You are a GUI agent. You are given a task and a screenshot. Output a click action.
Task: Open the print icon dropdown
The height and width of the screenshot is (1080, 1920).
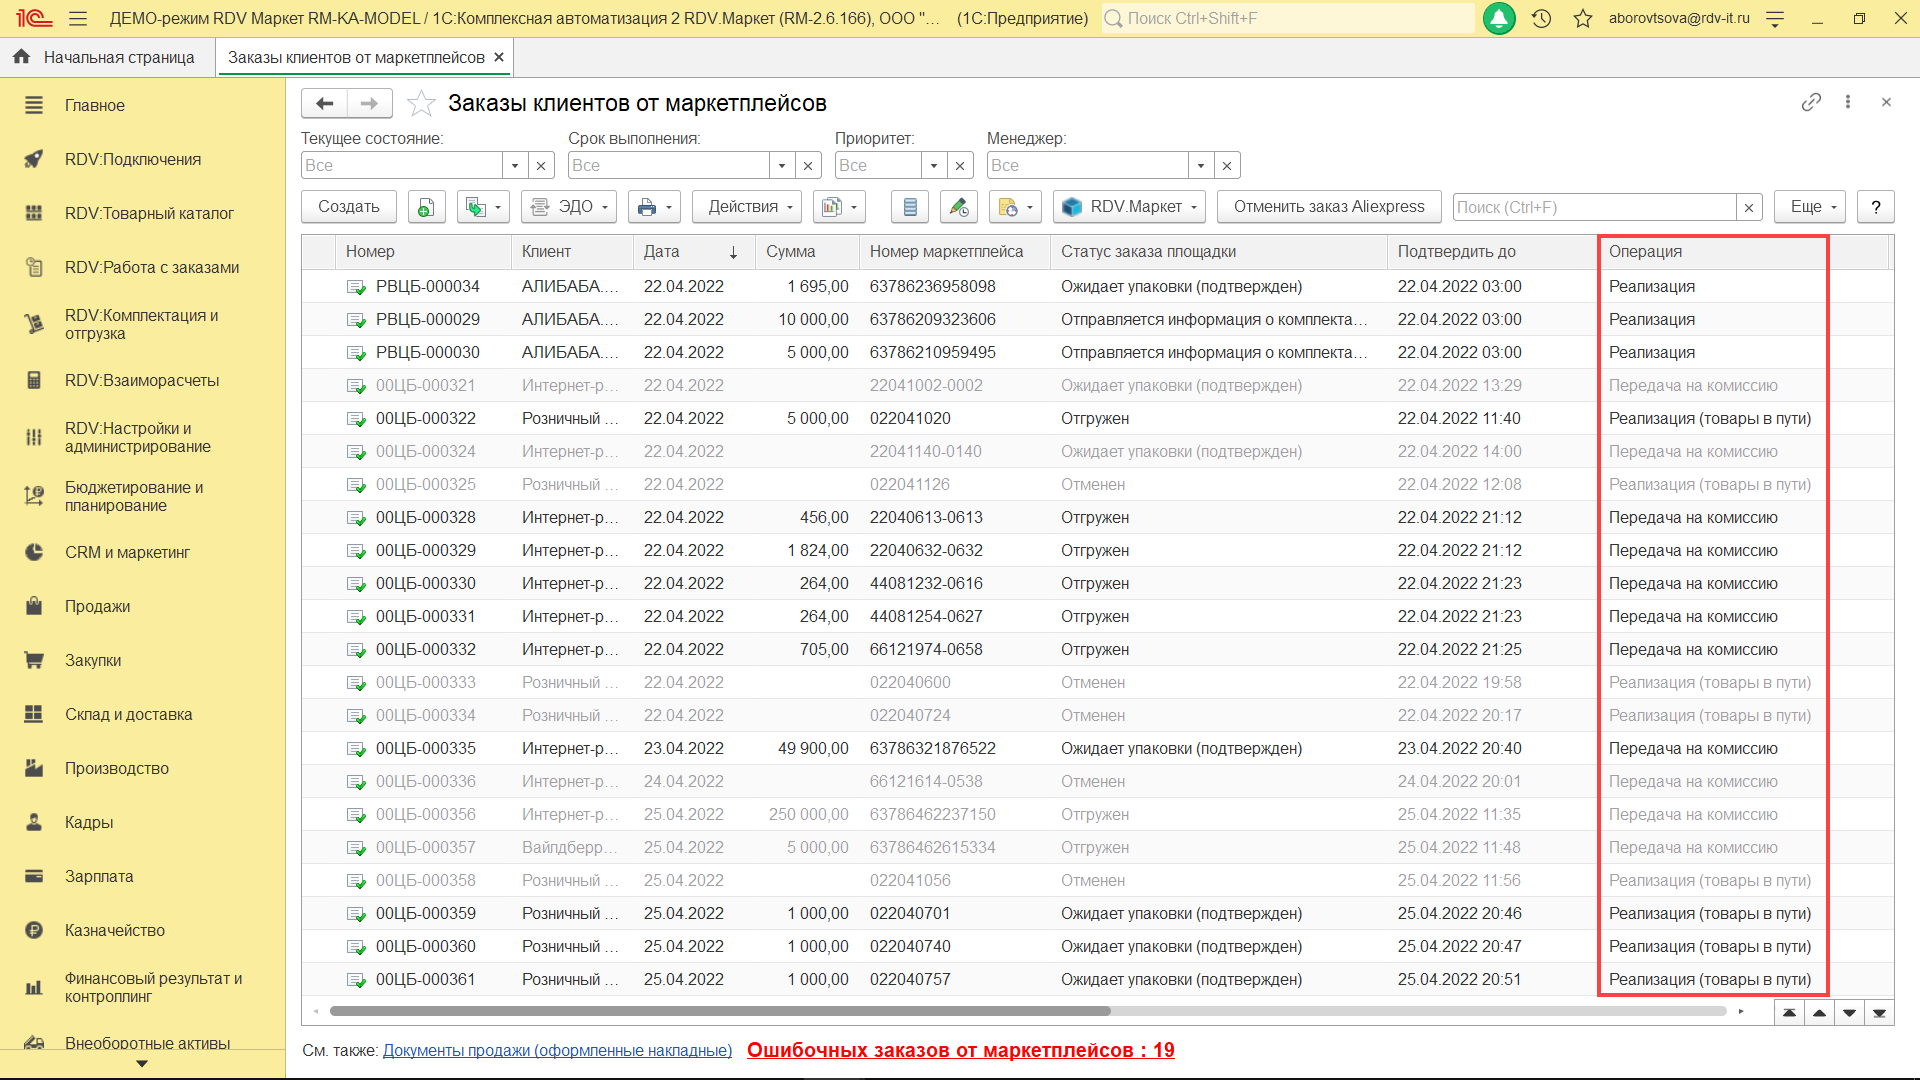pyautogui.click(x=655, y=207)
